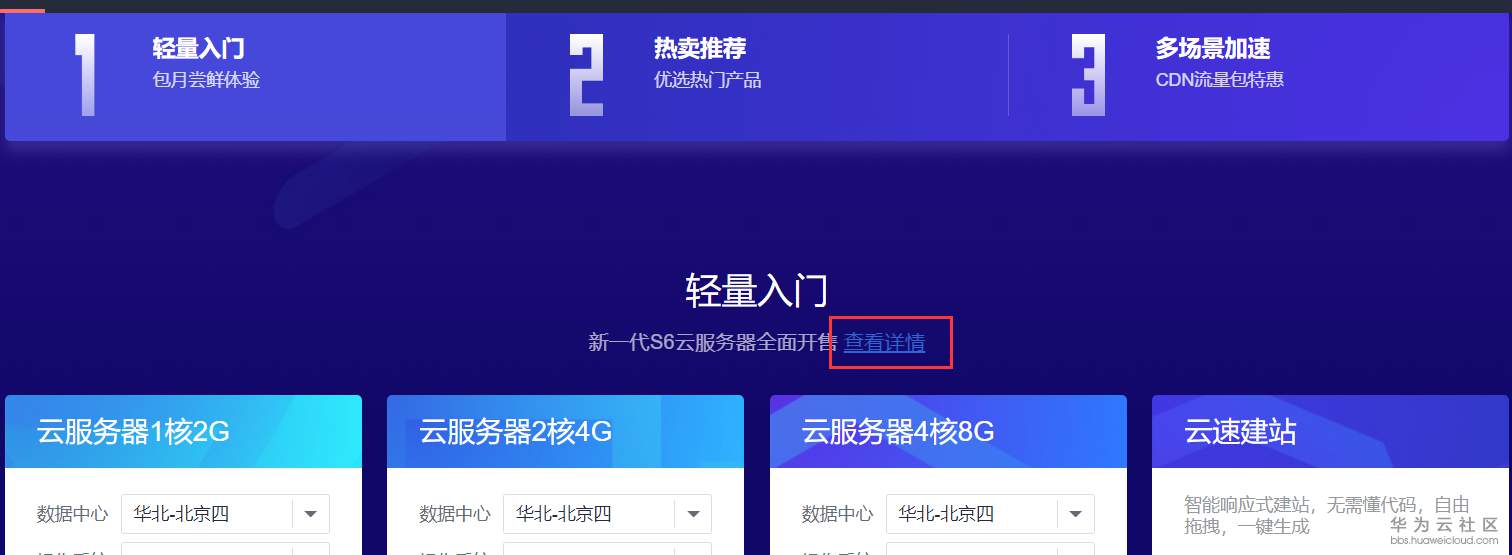The image size is (1512, 555).
Task: Switch to the 轻量入门 tab
Action: point(255,76)
